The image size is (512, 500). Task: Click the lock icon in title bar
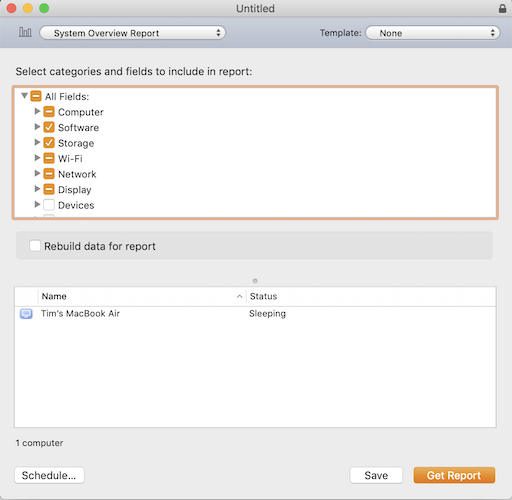click(502, 8)
